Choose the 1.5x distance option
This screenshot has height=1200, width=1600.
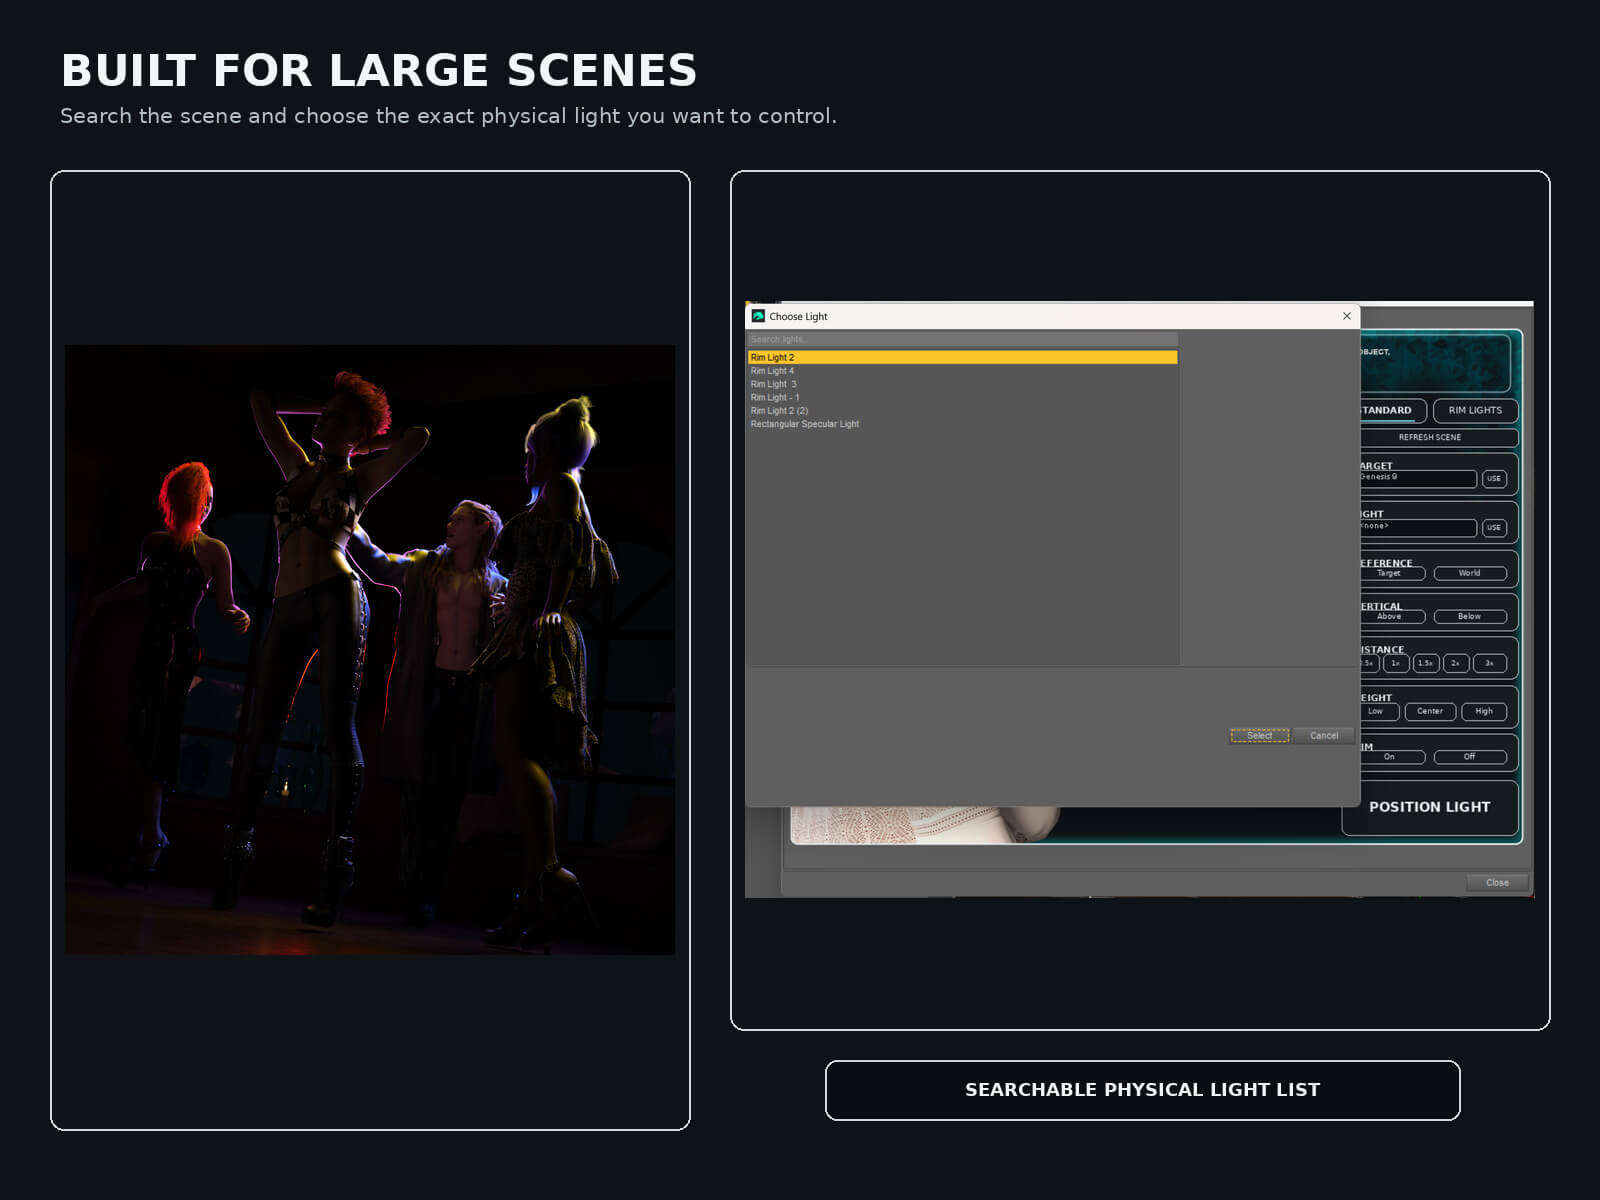click(1426, 663)
